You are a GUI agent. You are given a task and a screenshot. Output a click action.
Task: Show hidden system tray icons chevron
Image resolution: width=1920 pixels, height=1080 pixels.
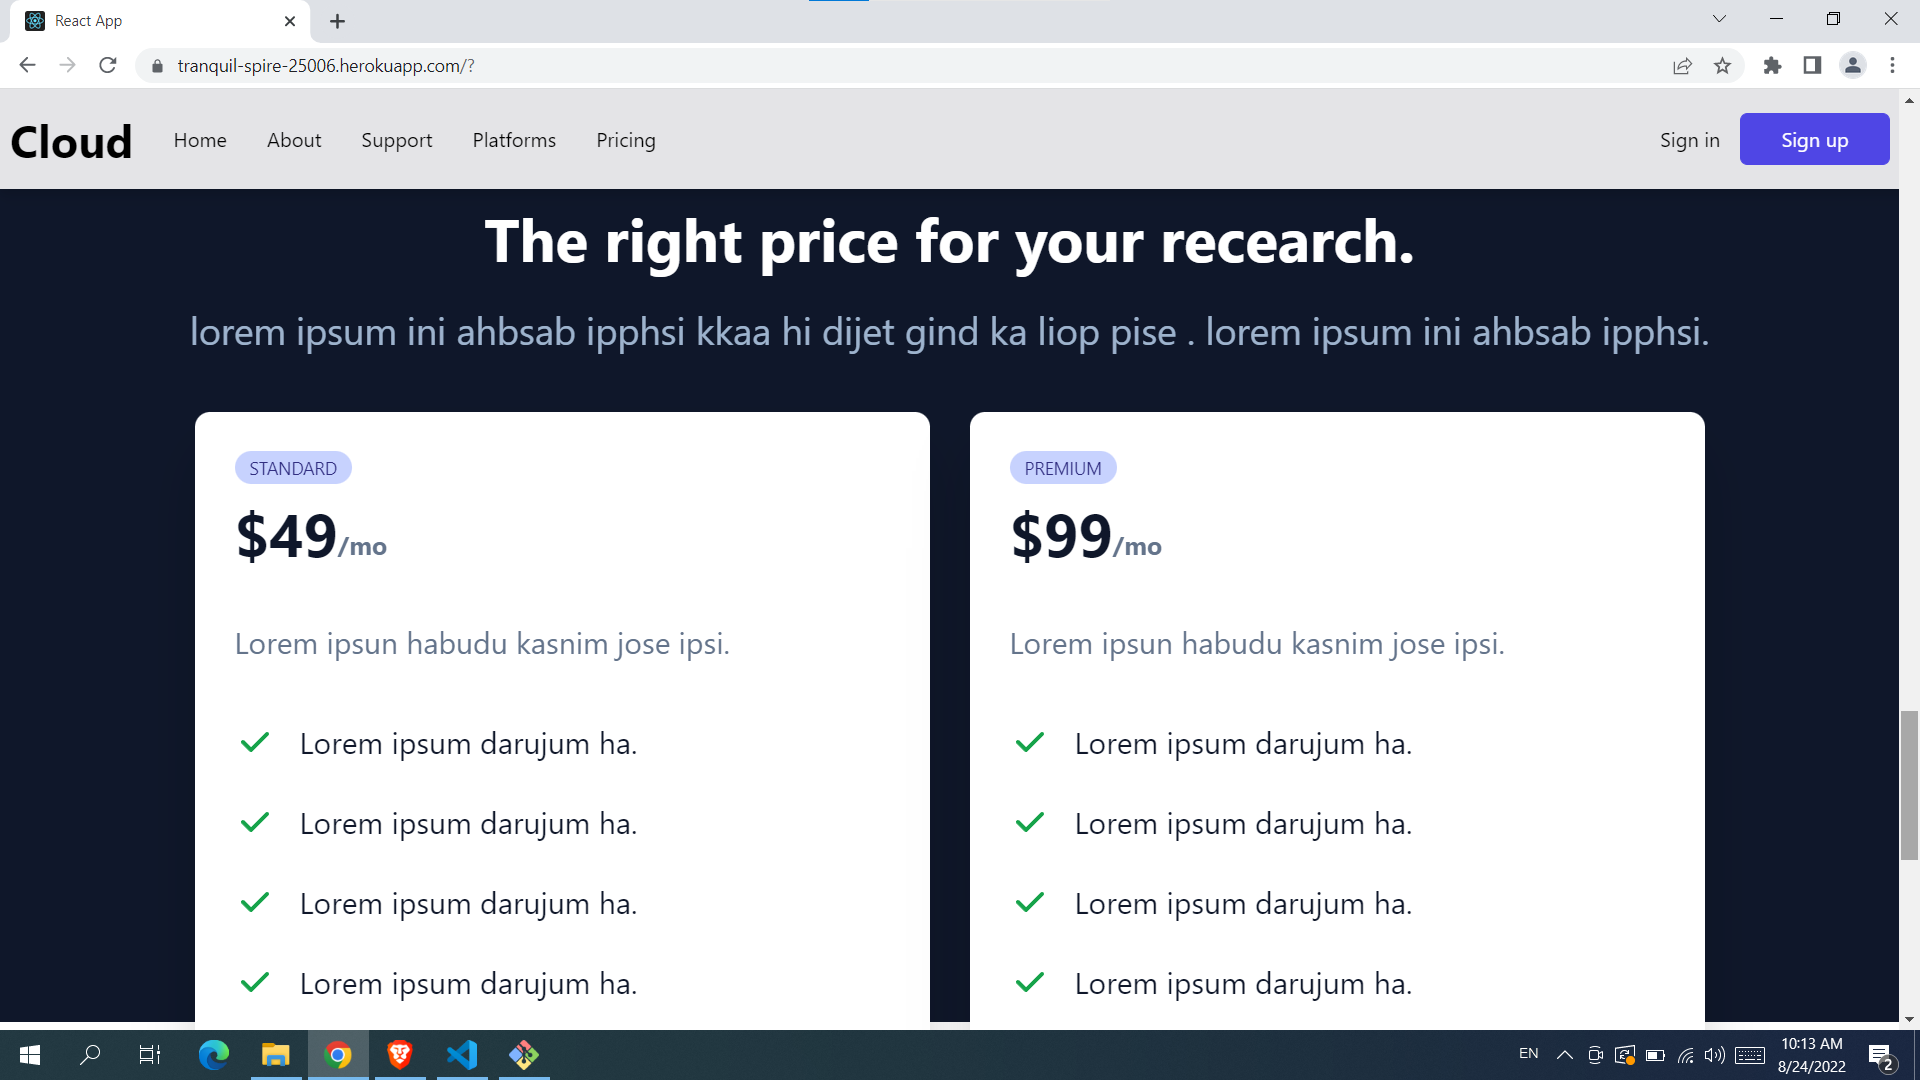pyautogui.click(x=1565, y=1055)
